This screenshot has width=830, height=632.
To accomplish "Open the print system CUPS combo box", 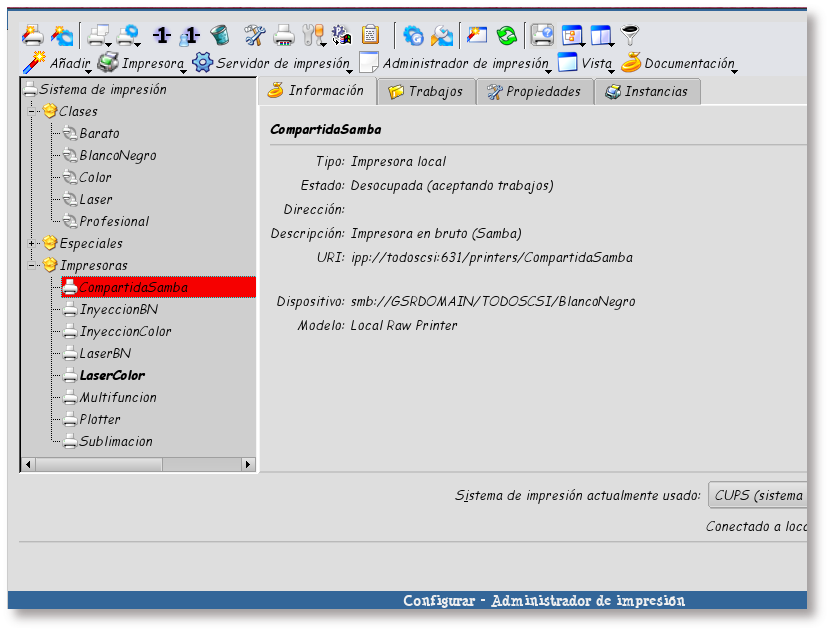I will tap(757, 495).
